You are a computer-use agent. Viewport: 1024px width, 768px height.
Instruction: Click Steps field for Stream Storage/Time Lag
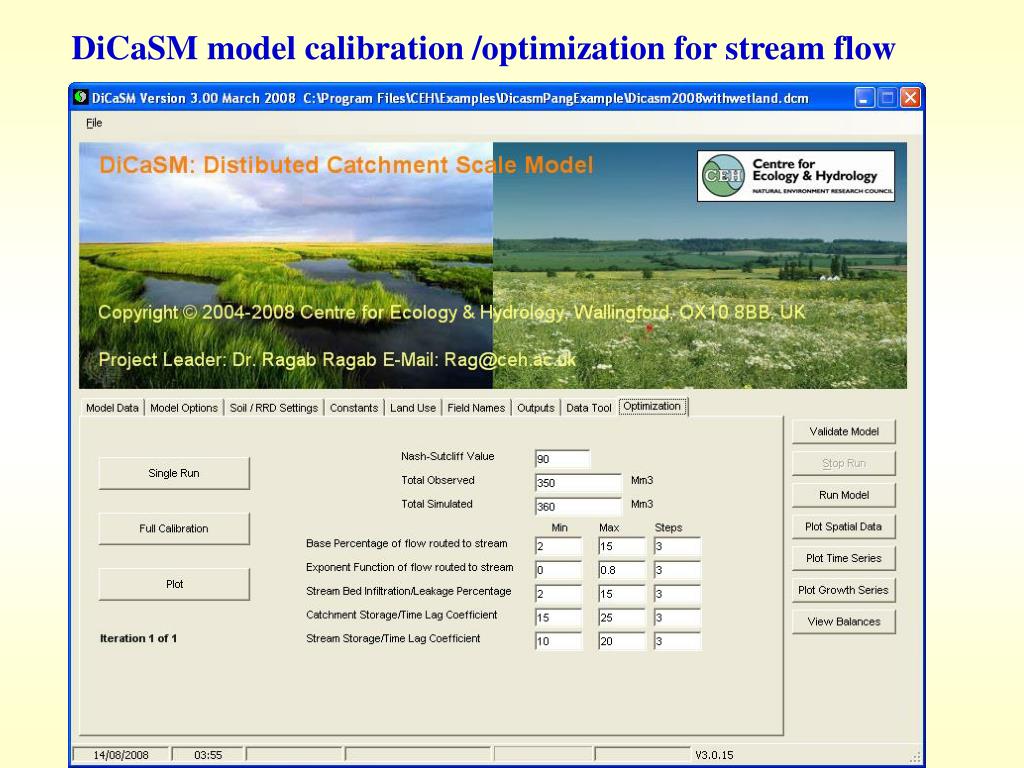(678, 641)
